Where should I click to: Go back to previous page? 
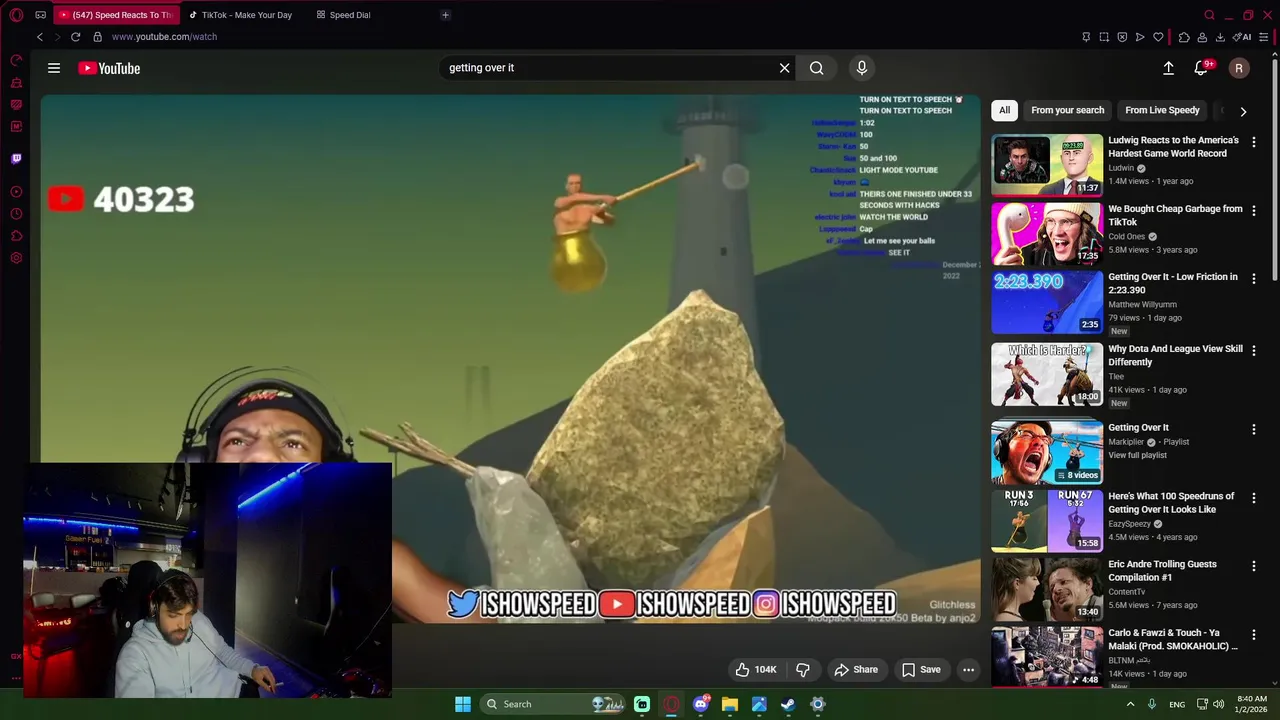[x=40, y=37]
